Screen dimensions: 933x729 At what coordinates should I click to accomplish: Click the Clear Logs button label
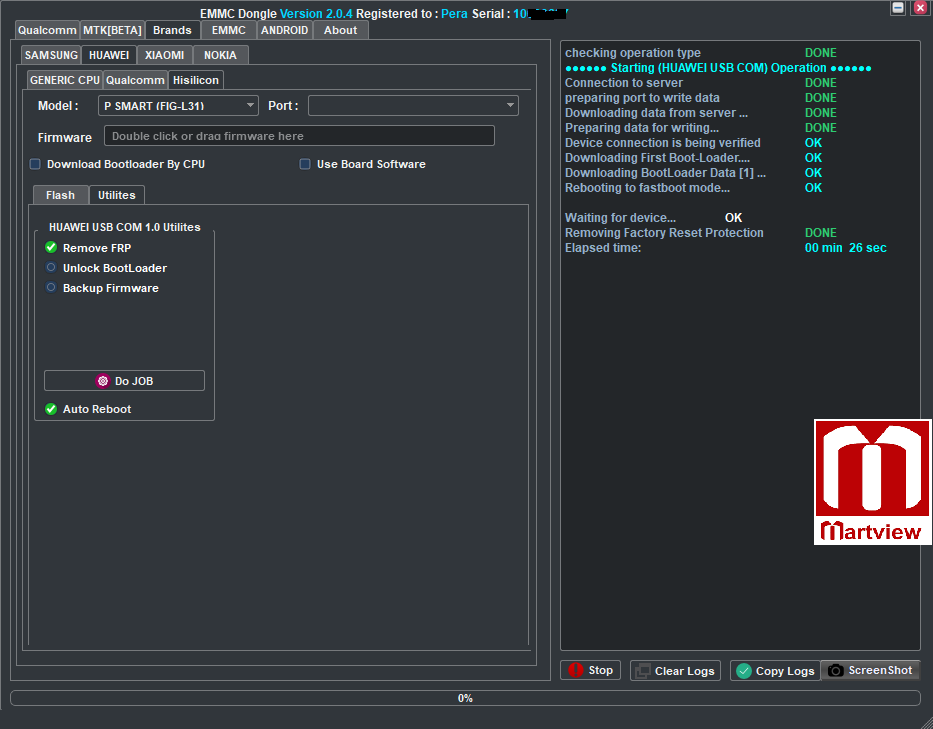click(x=684, y=671)
